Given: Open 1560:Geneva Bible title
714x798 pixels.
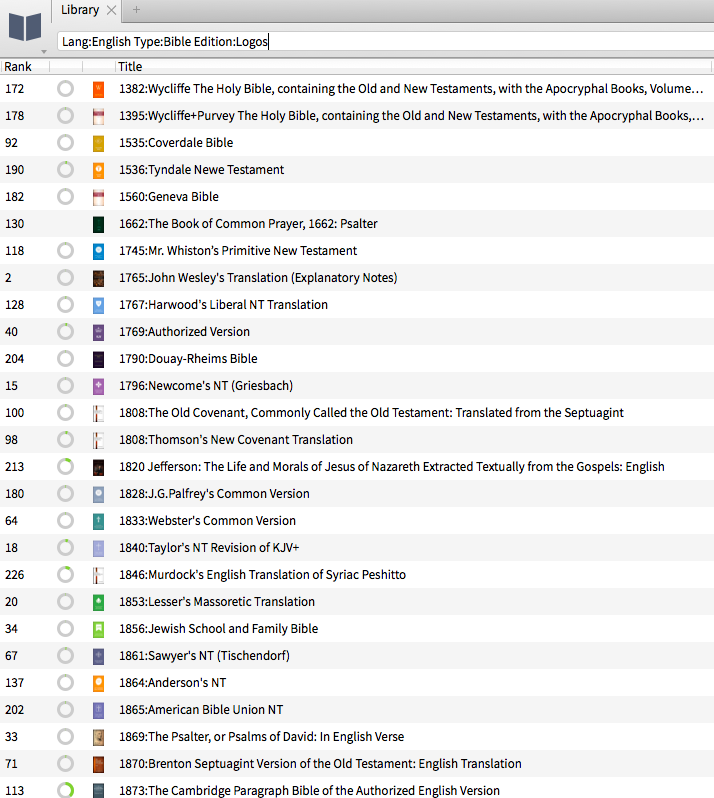Looking at the screenshot, I should [169, 196].
